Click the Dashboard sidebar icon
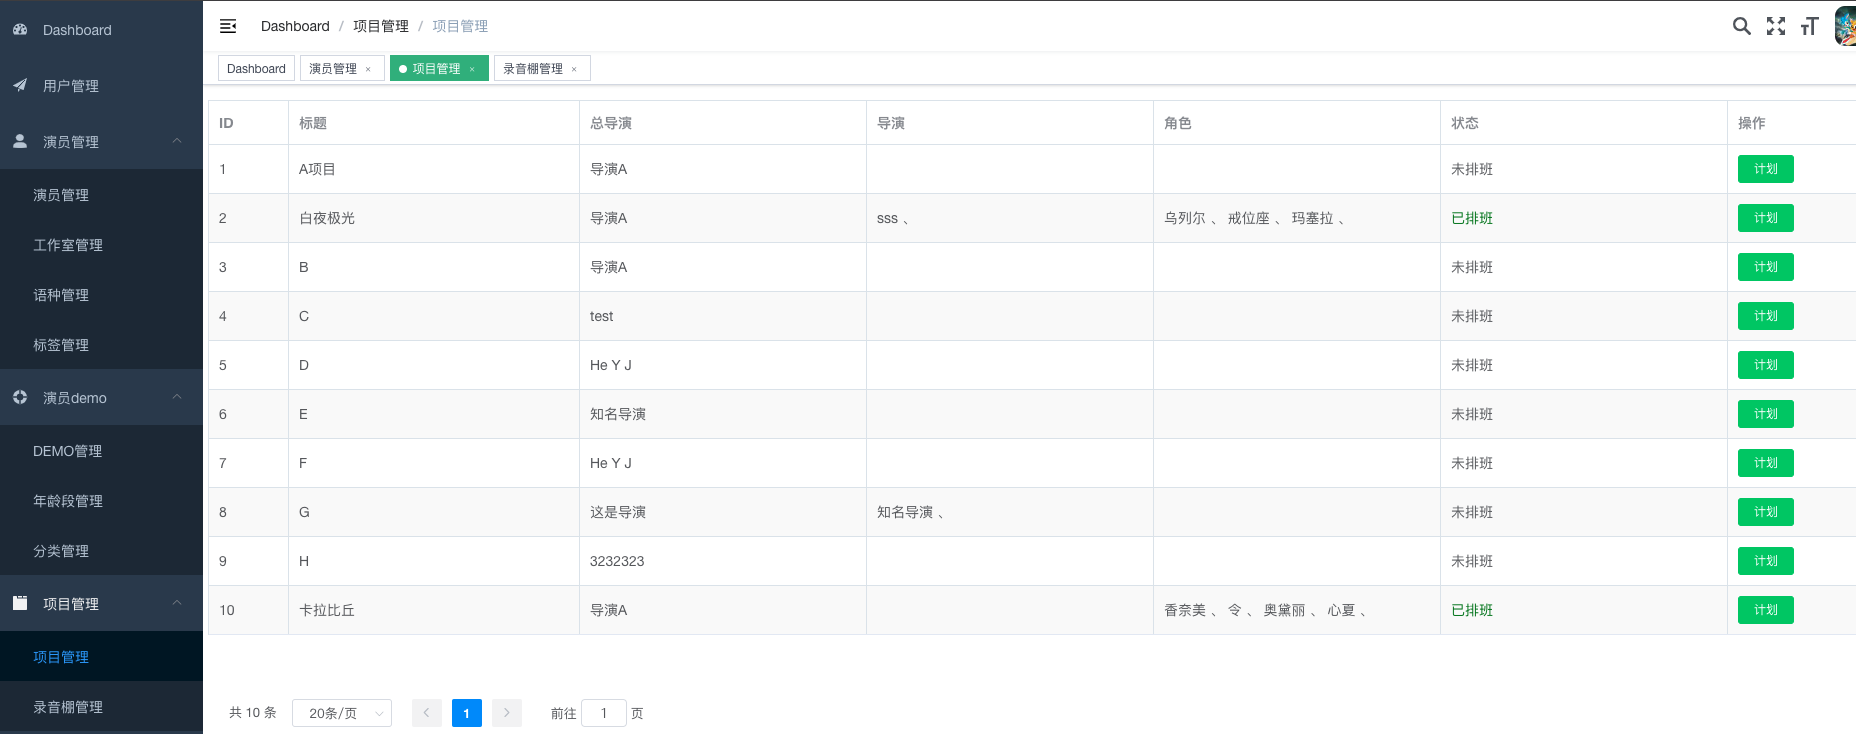This screenshot has width=1856, height=734. coord(20,30)
